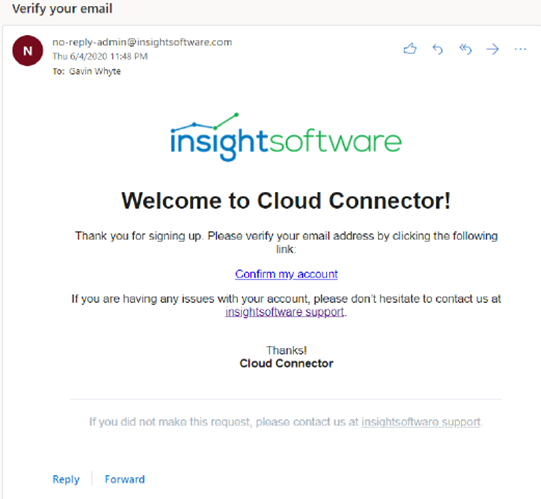This screenshot has width=541, height=499.
Task: Click the Verify your email subject line
Action: pos(62,9)
